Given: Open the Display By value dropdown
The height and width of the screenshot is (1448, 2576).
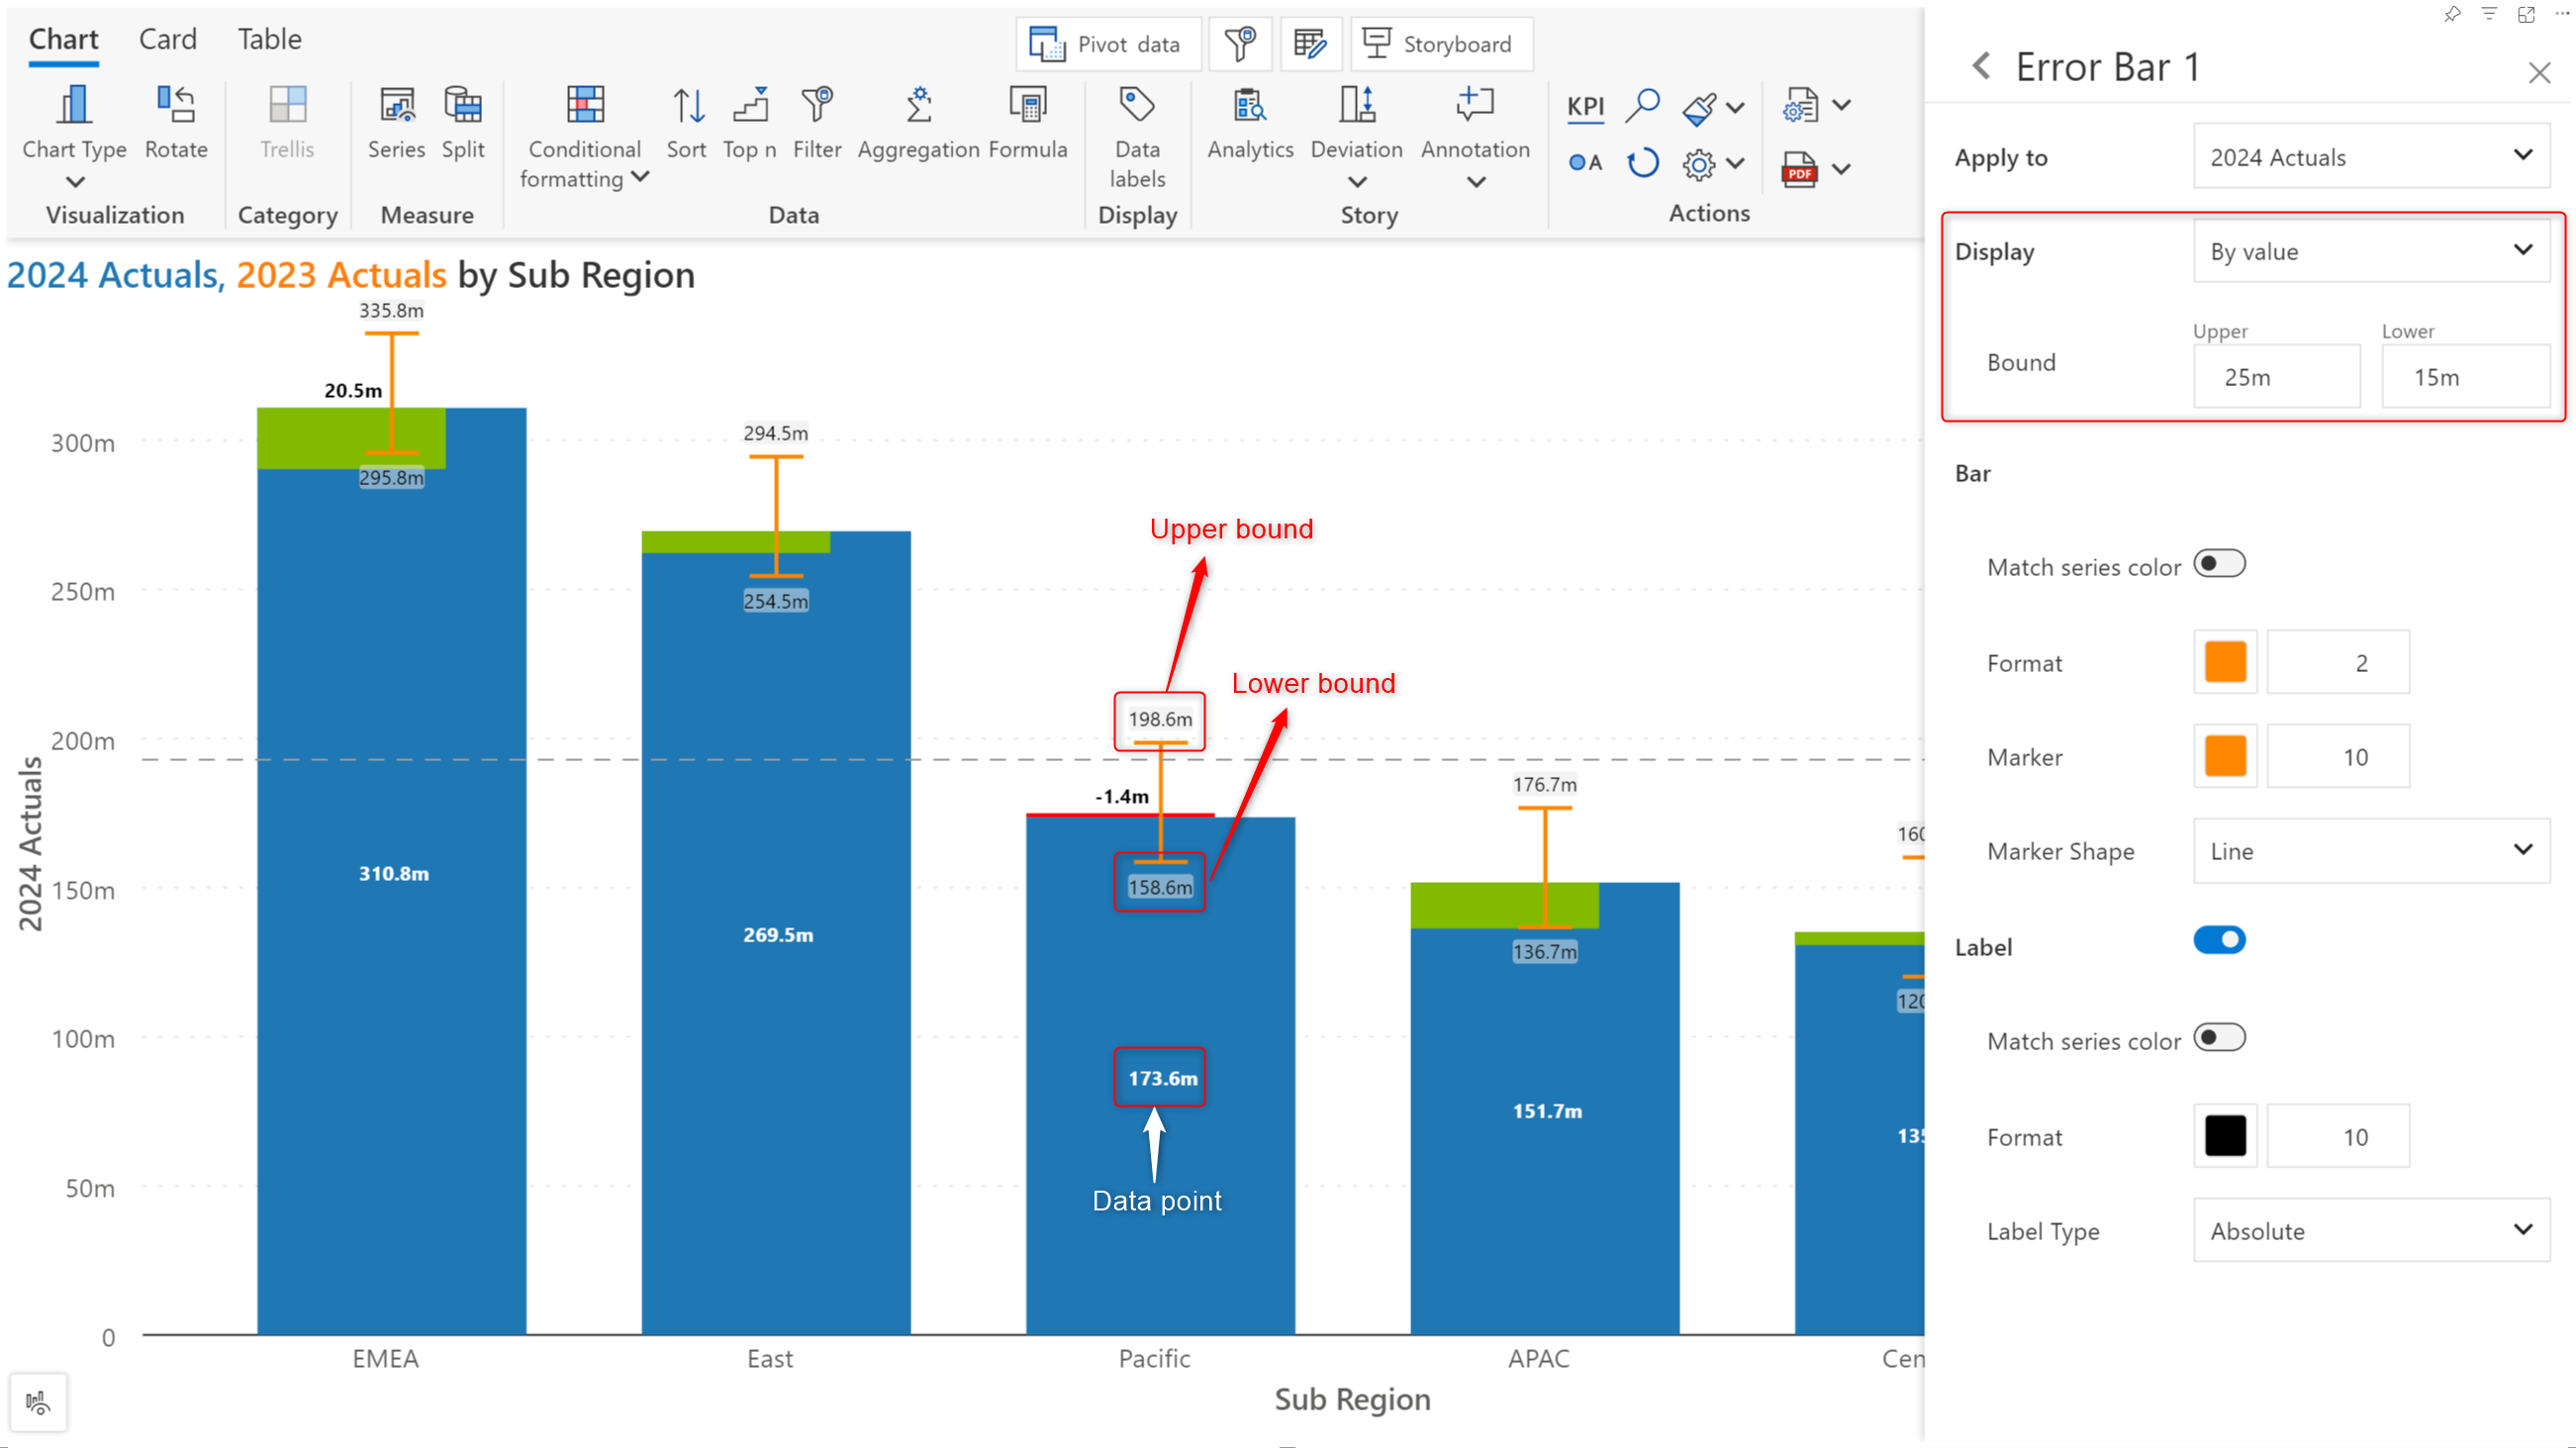Looking at the screenshot, I should point(2371,250).
